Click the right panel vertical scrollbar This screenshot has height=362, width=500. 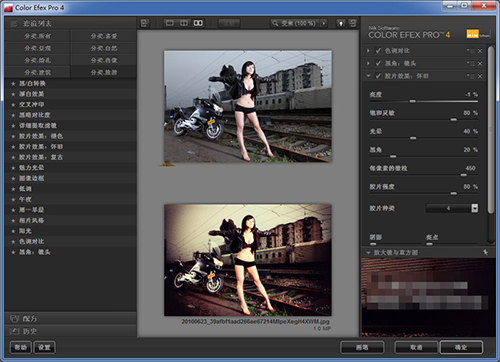click(490, 130)
